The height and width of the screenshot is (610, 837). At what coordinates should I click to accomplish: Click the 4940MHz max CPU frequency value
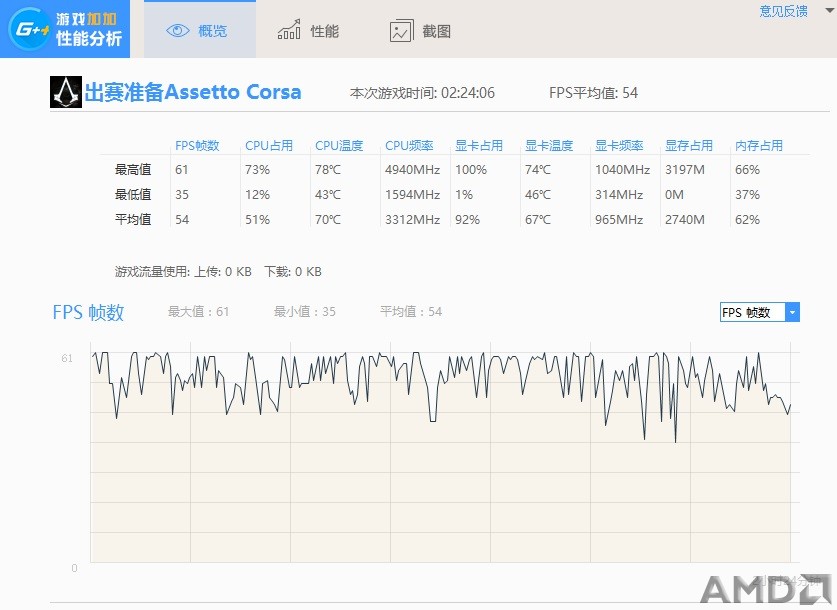[413, 170]
